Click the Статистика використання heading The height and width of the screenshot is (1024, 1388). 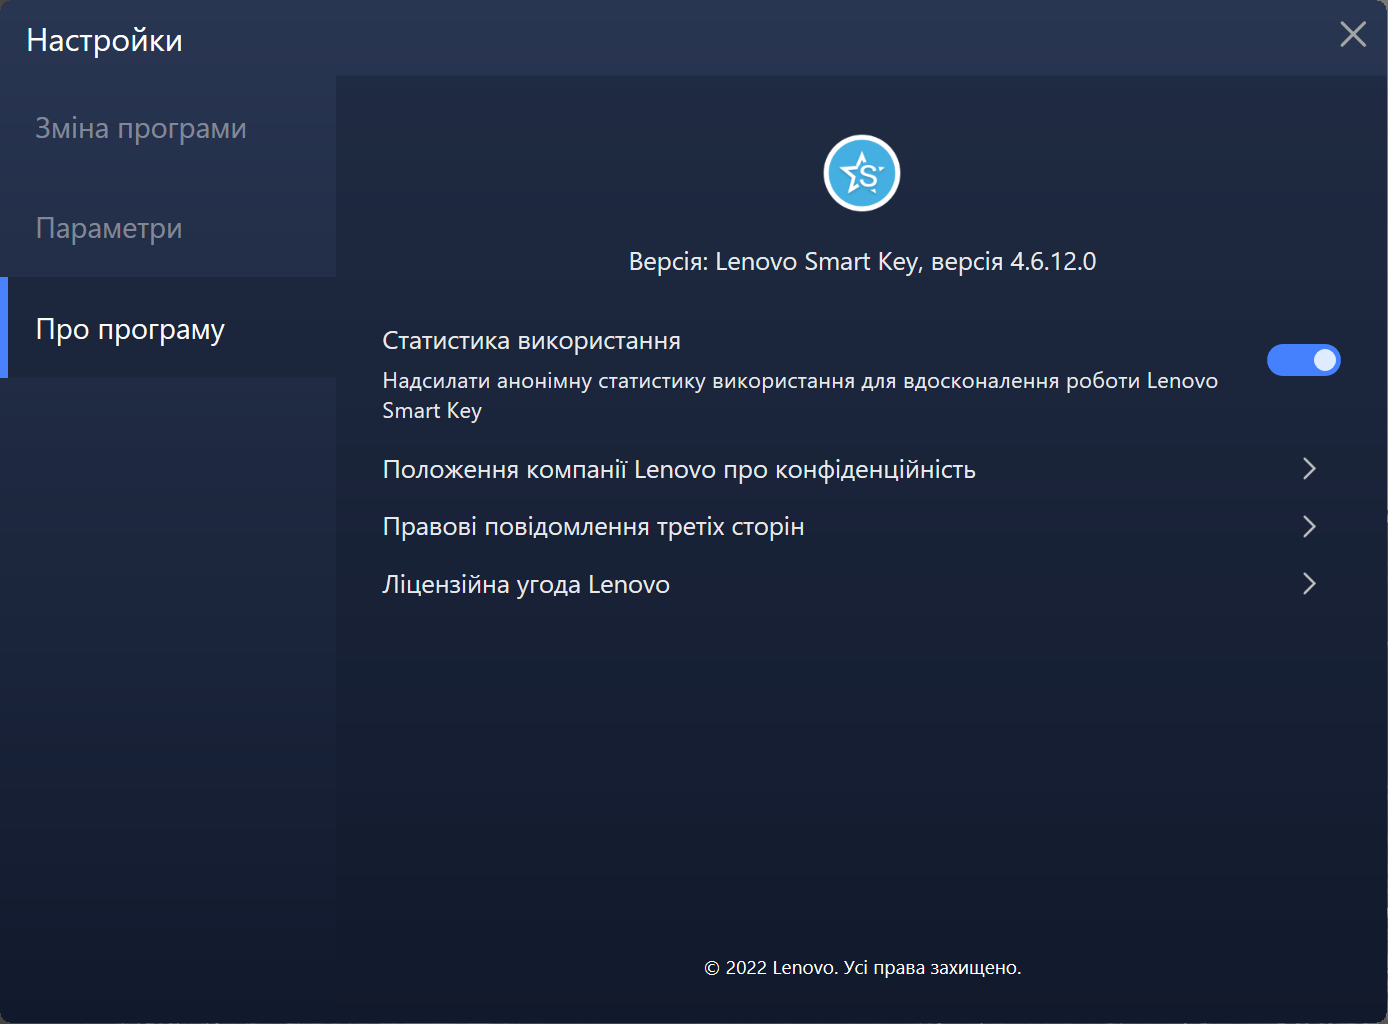pyautogui.click(x=531, y=341)
